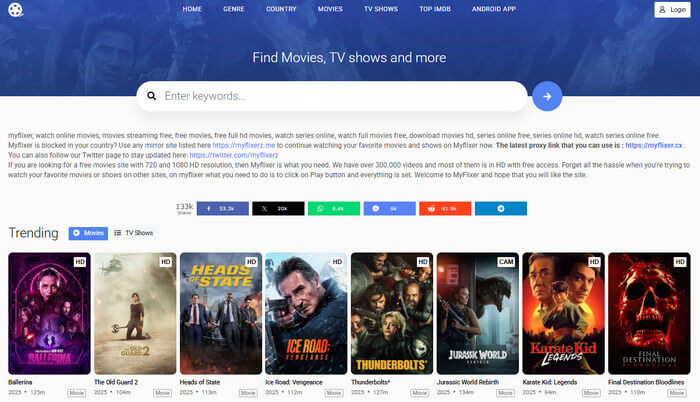
Task: Click the Heads of State title text
Action: 200,382
